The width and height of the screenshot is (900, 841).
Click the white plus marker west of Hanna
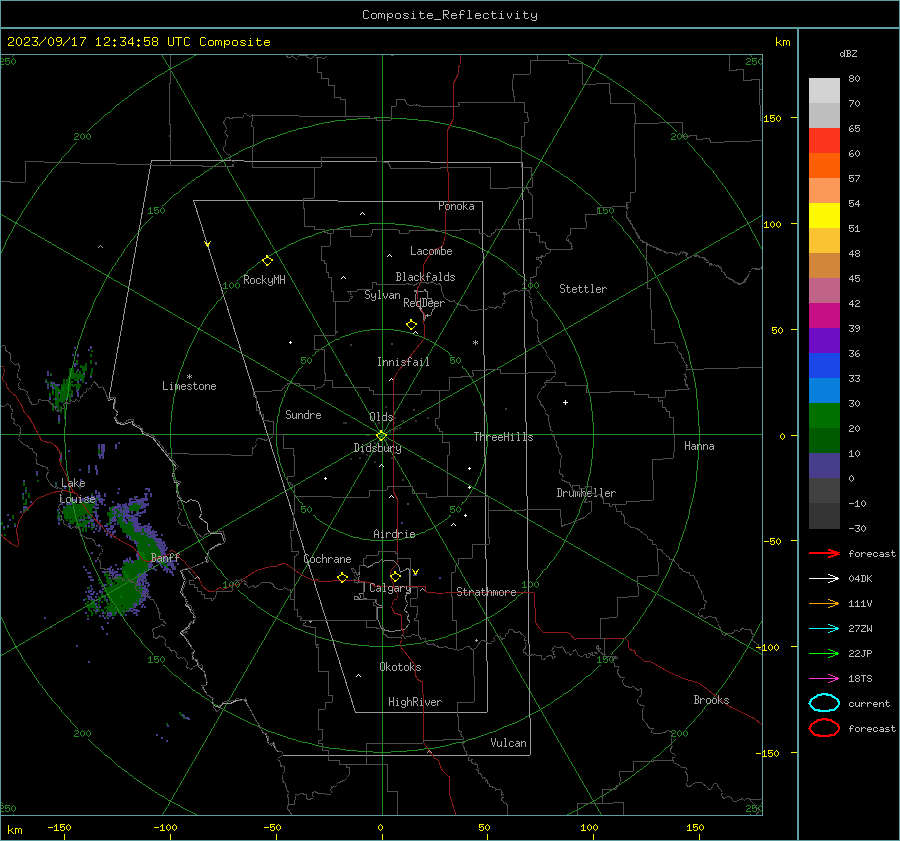(x=565, y=402)
